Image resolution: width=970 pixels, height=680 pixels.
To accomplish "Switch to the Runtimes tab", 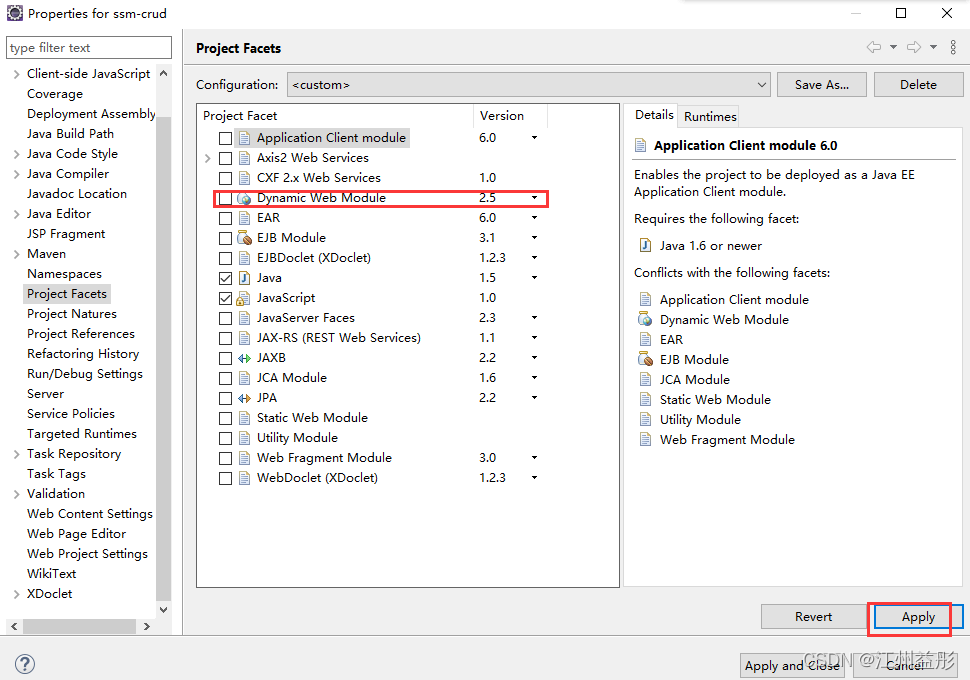I will (710, 116).
